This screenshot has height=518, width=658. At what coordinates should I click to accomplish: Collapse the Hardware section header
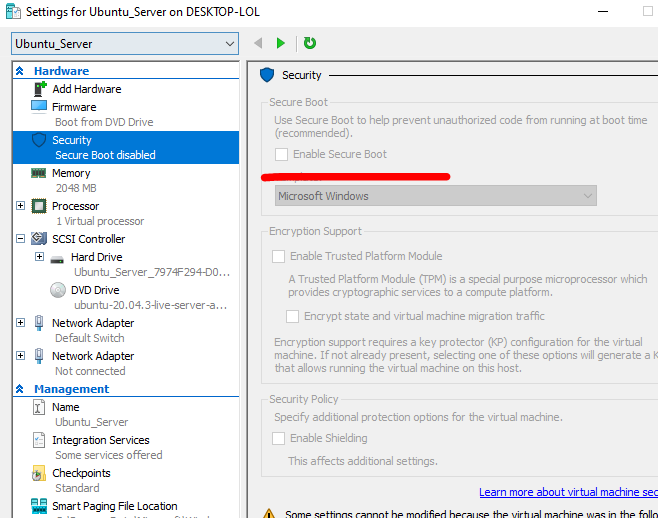pos(19,71)
